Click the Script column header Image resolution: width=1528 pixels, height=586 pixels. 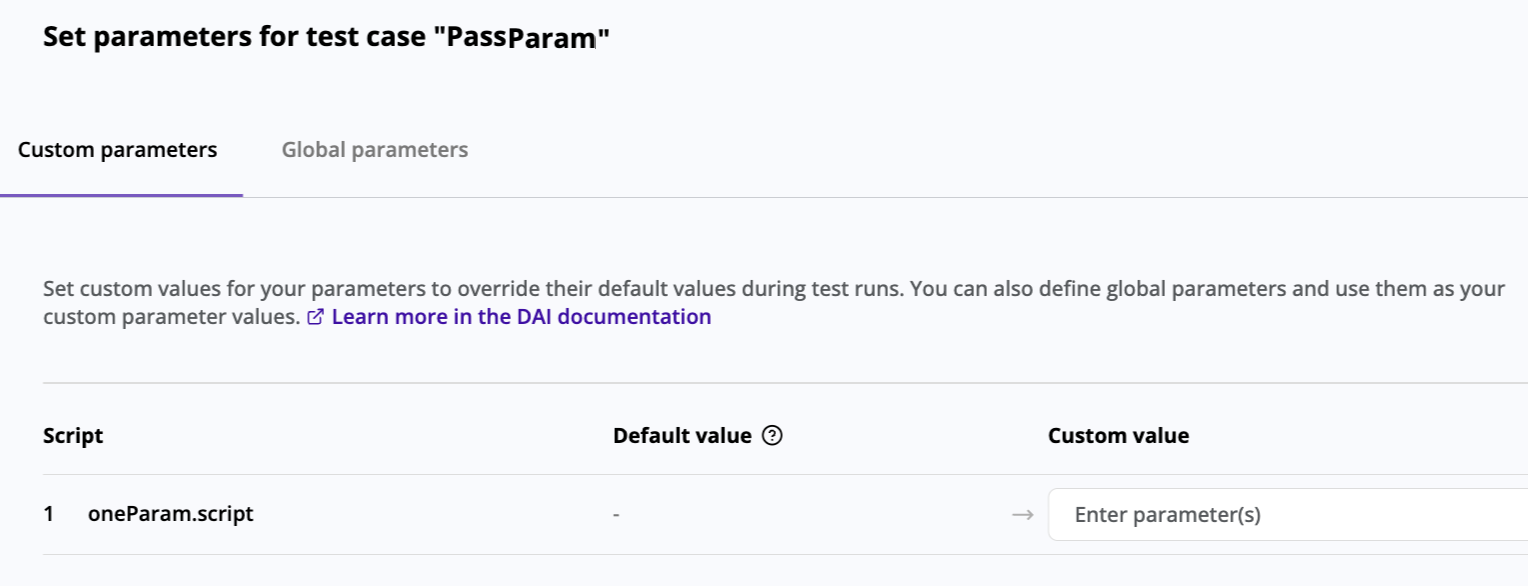73,434
